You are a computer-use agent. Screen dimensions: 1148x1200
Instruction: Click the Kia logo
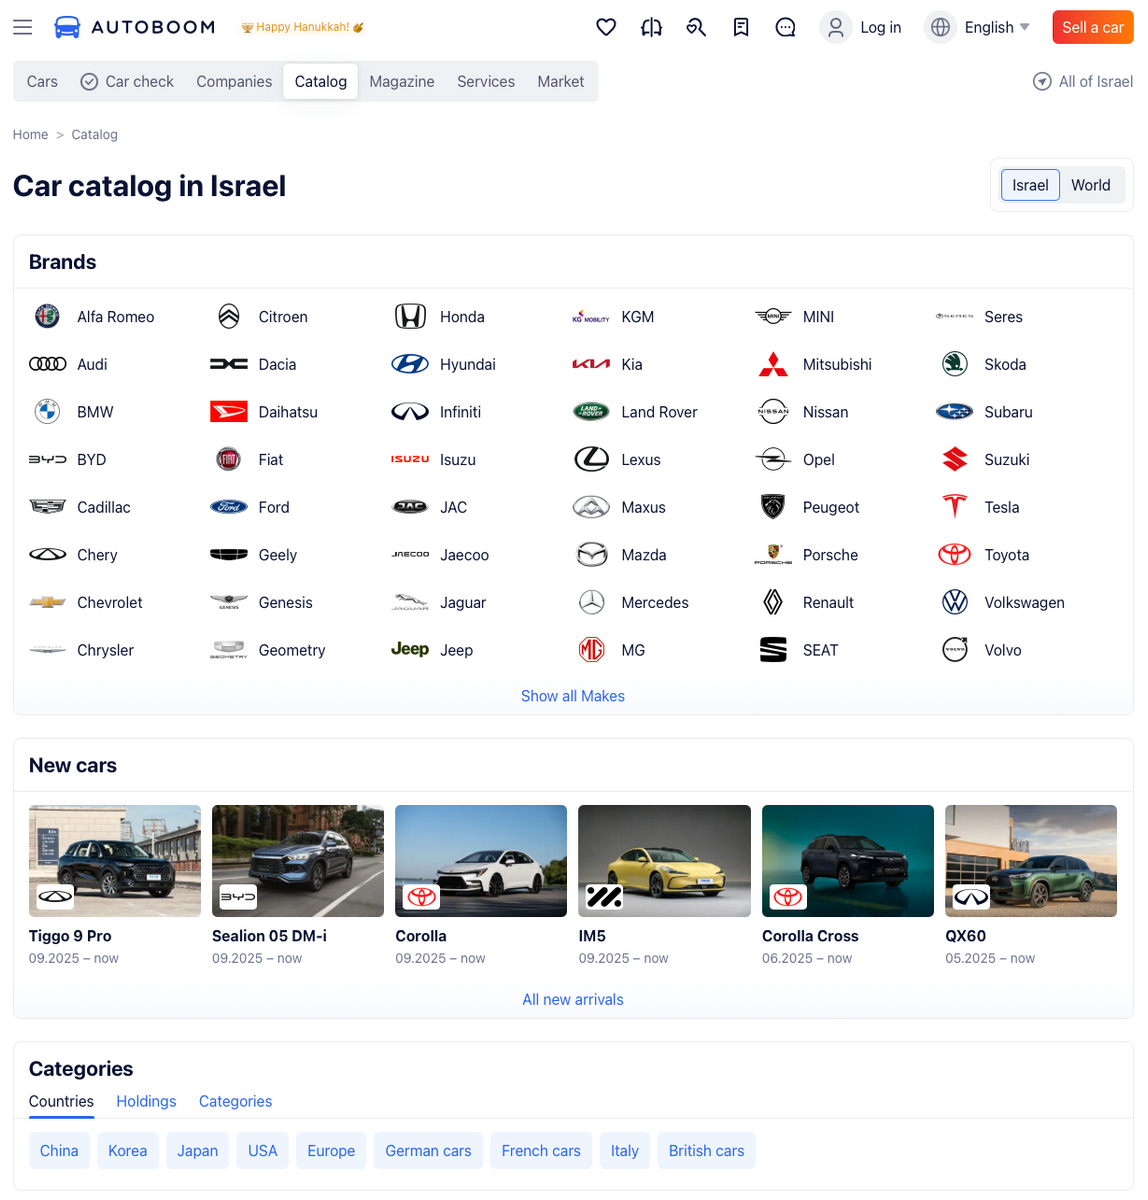click(x=591, y=364)
